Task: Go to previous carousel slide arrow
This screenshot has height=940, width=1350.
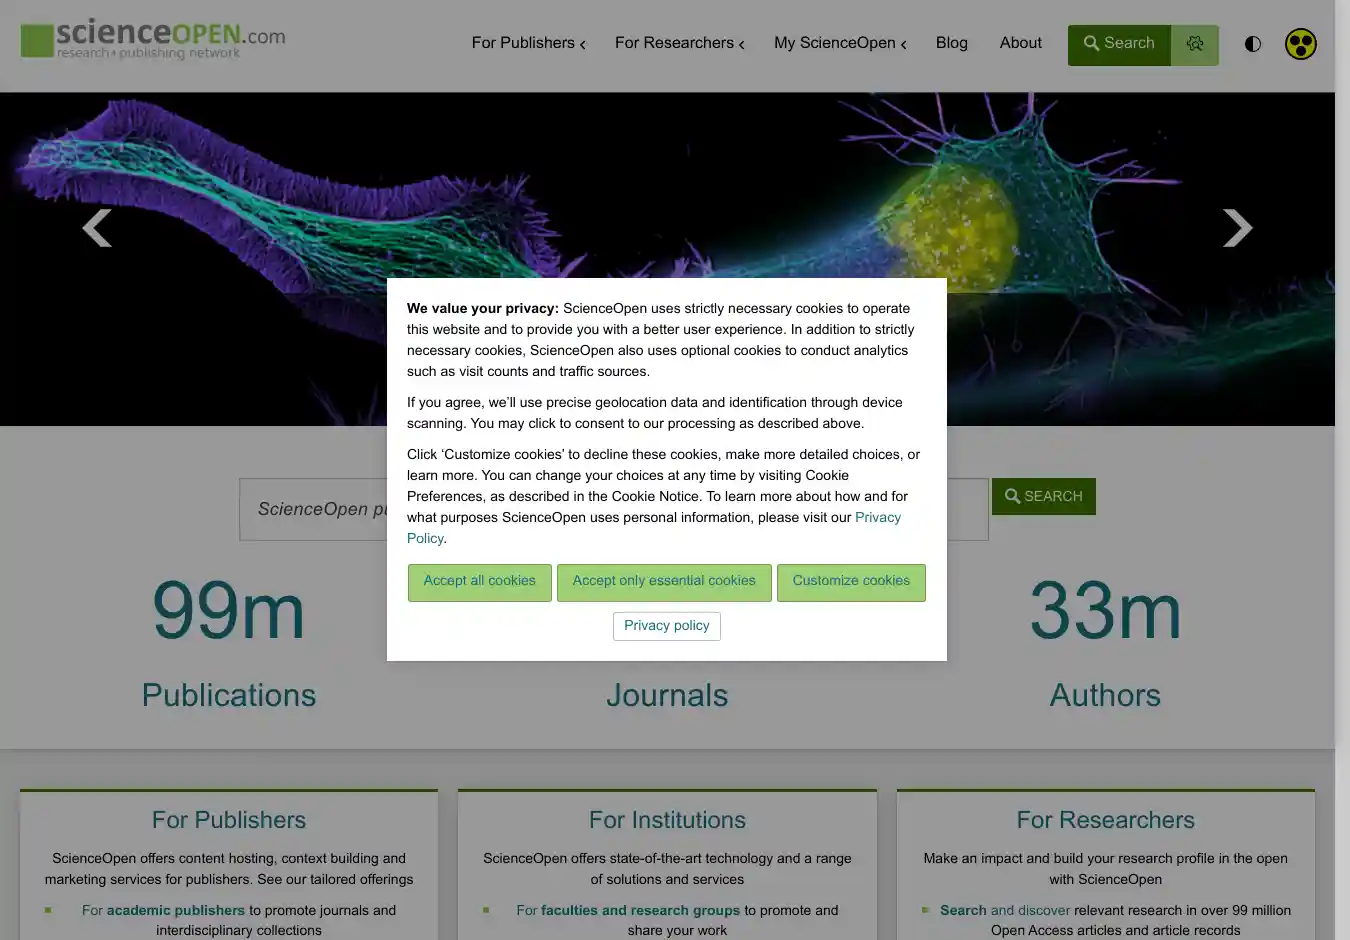Action: [97, 228]
